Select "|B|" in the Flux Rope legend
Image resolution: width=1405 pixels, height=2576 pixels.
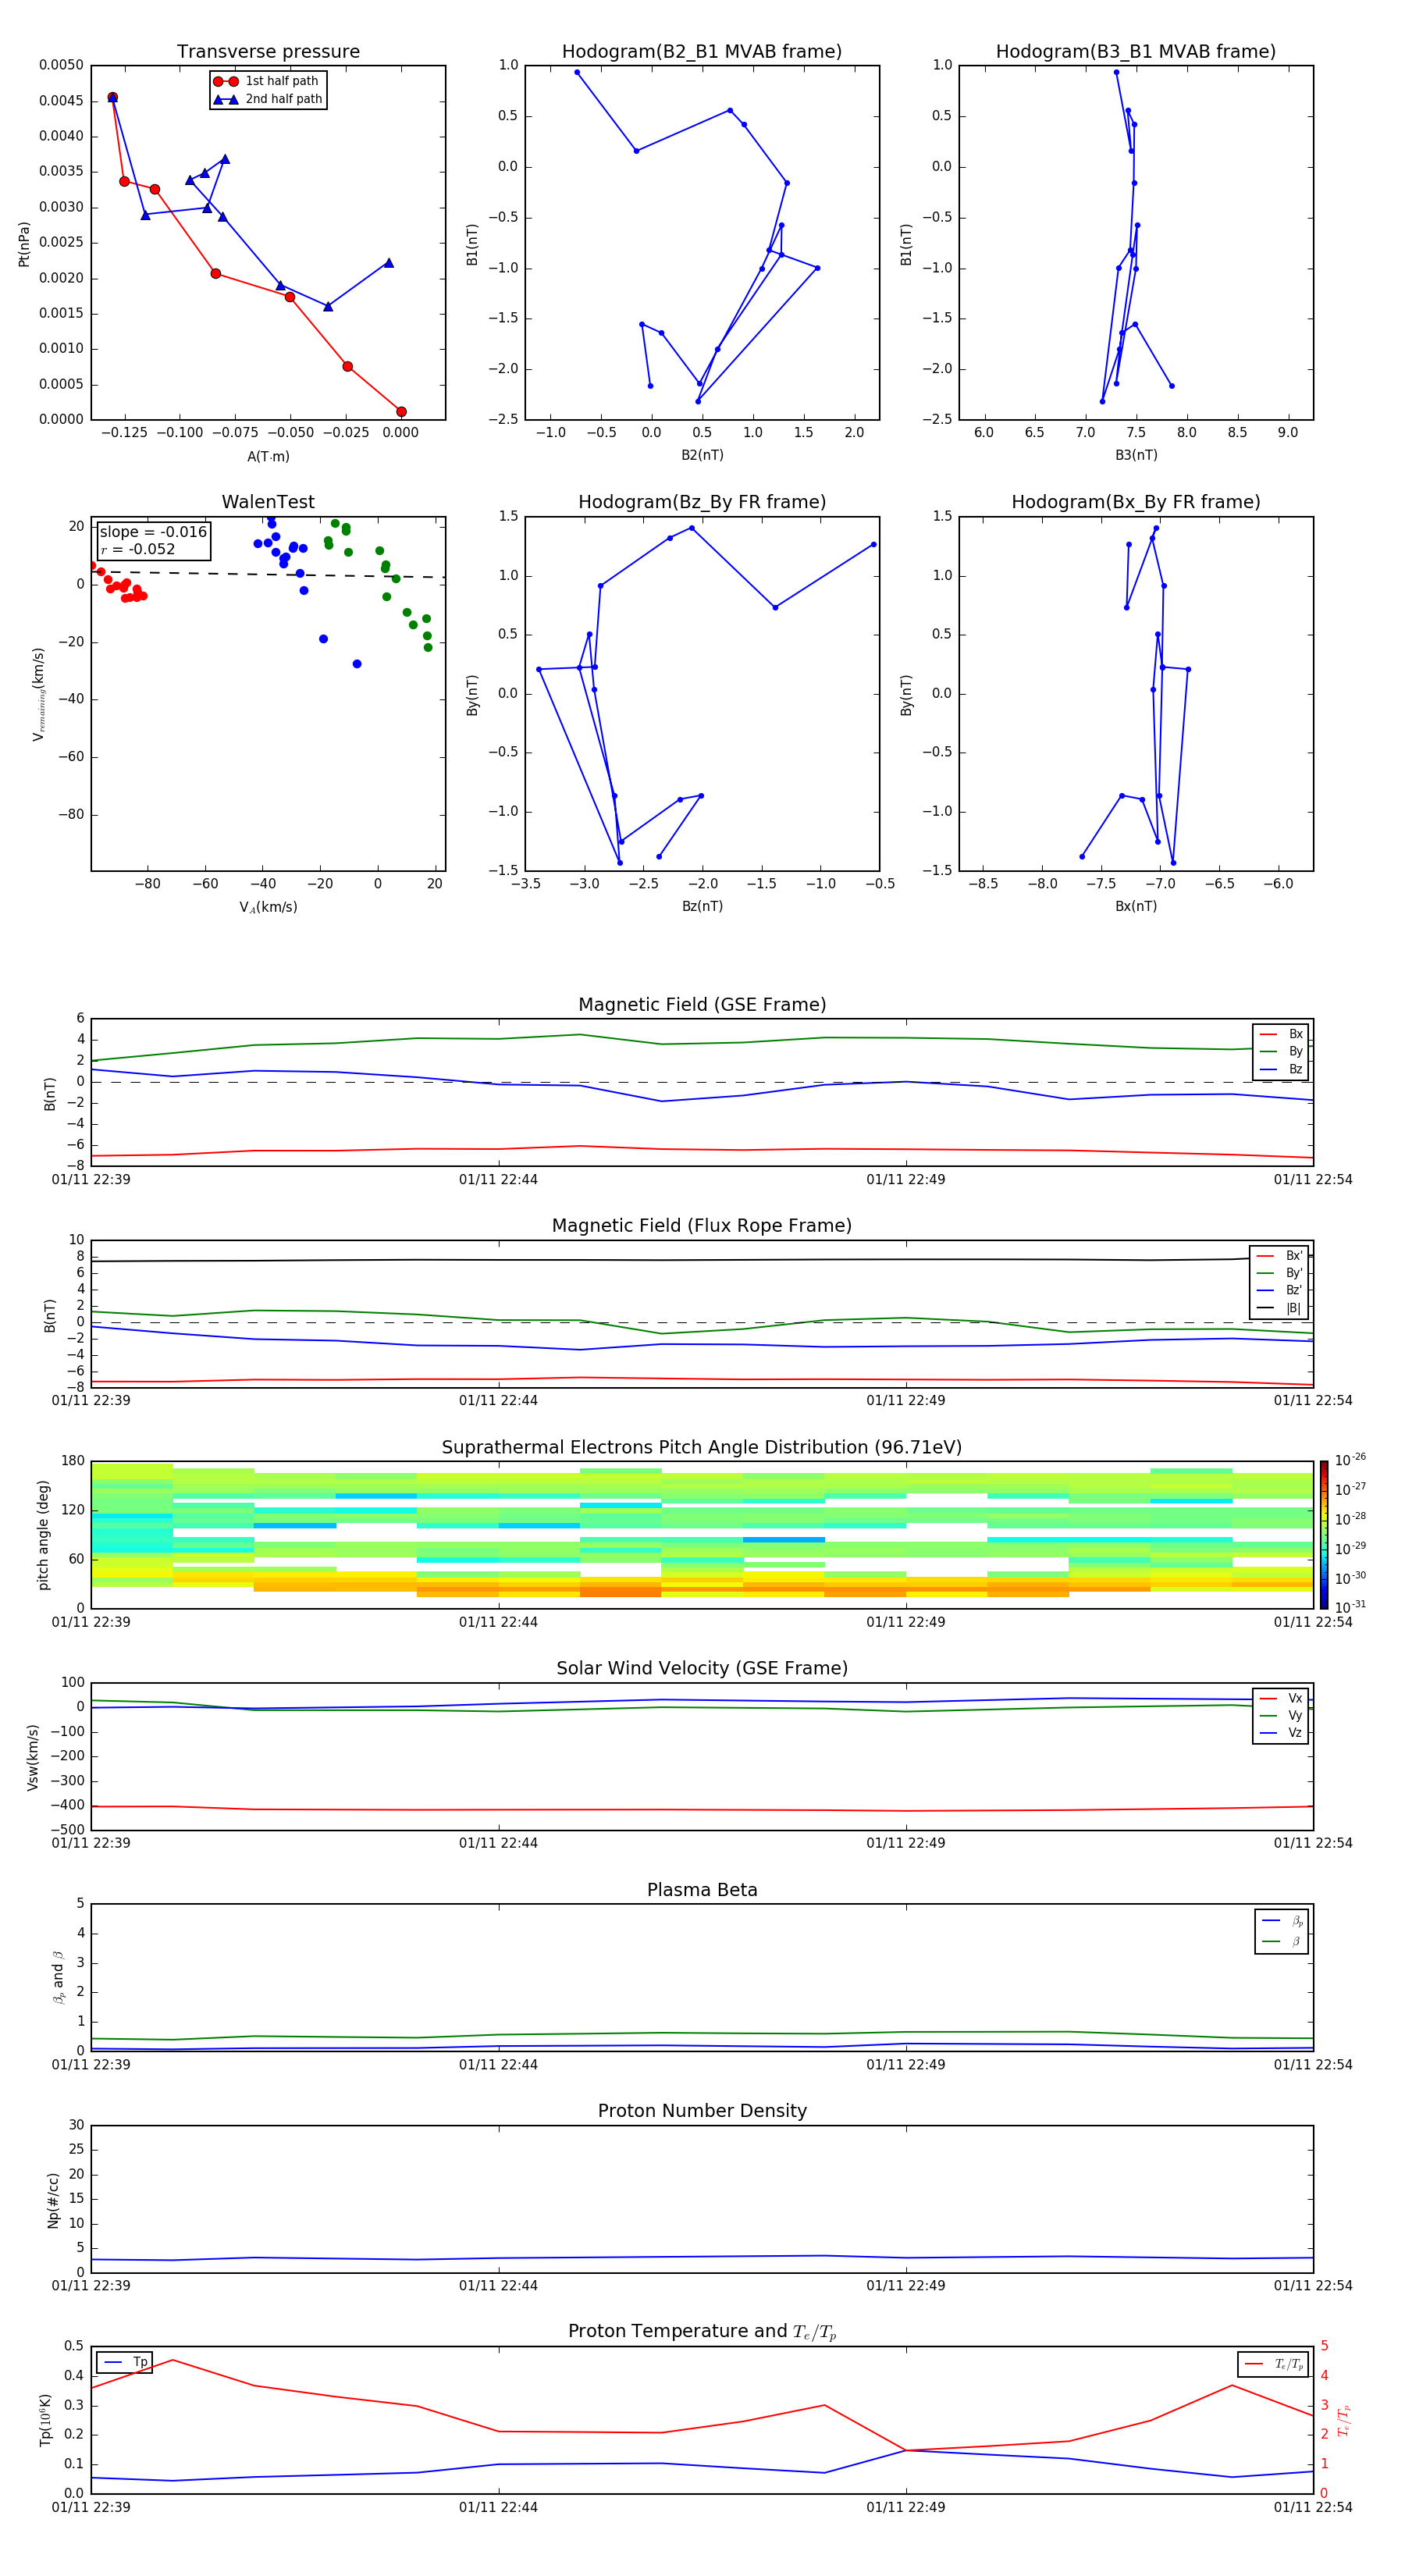click(1280, 1308)
